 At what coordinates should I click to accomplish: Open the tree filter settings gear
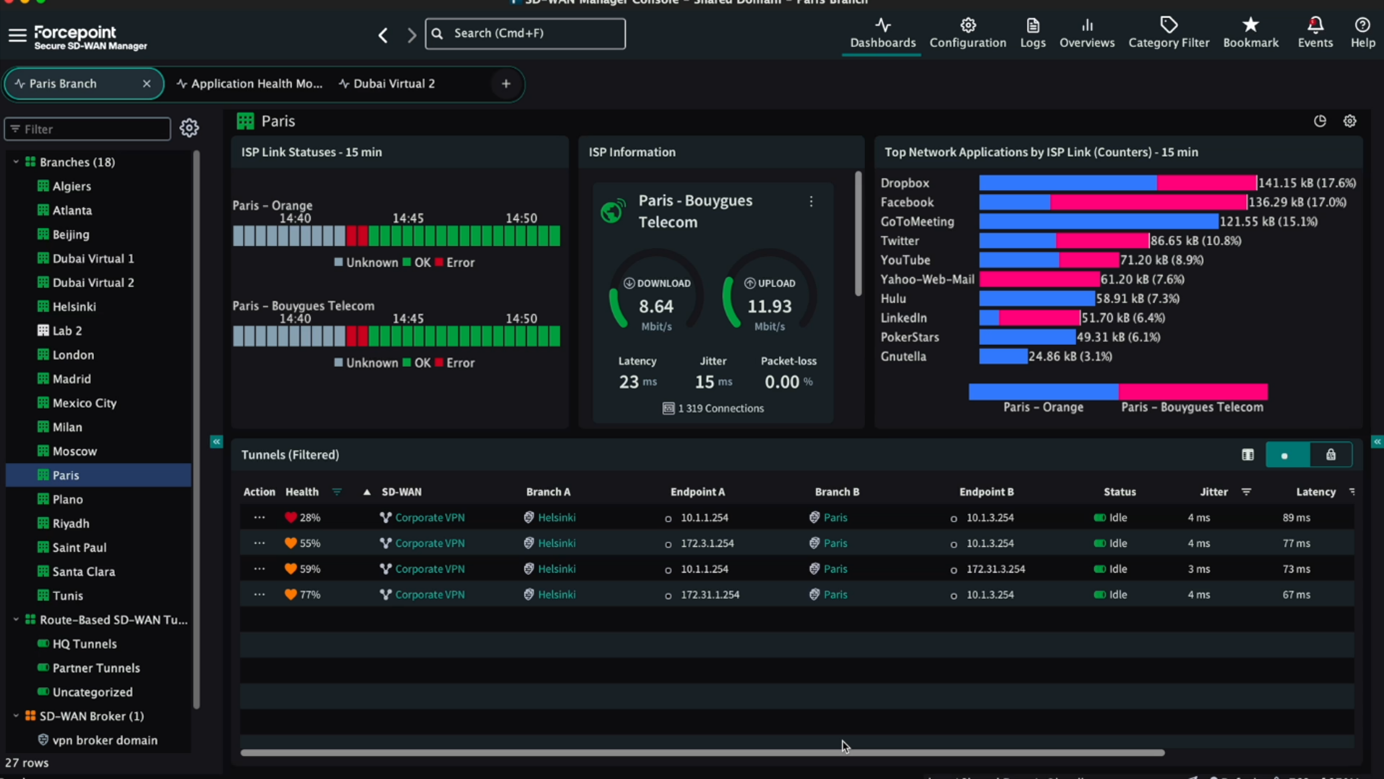tap(189, 128)
